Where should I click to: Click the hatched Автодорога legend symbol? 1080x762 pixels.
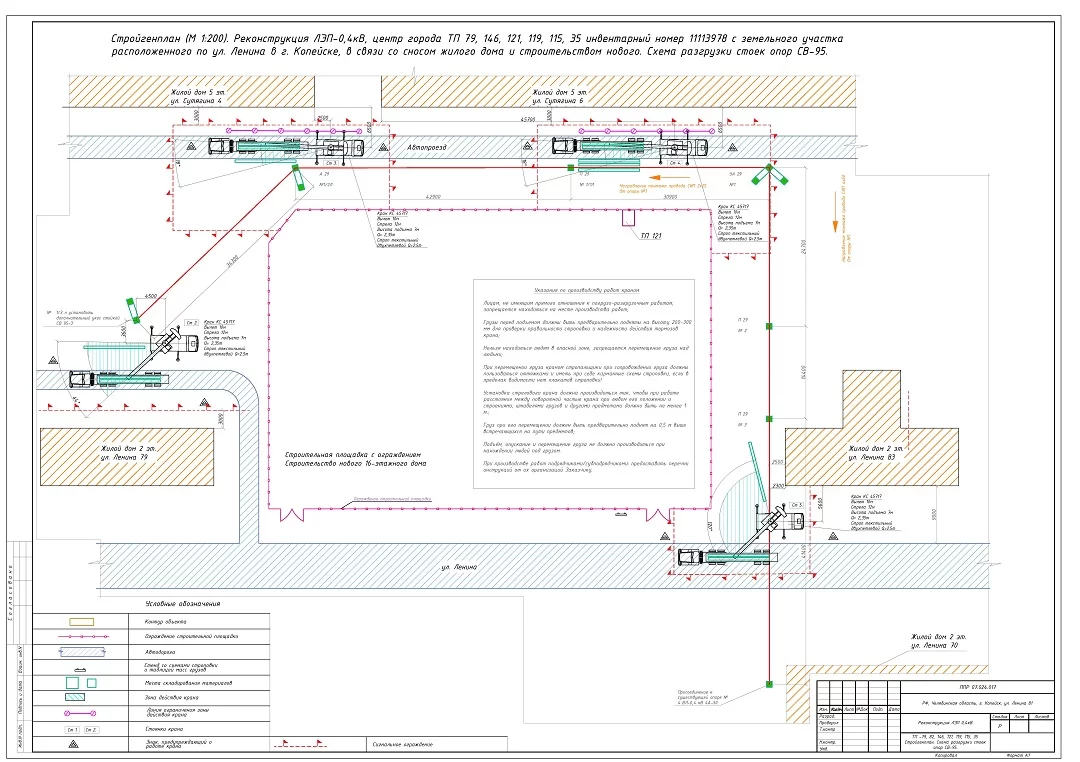pyautogui.click(x=81, y=650)
